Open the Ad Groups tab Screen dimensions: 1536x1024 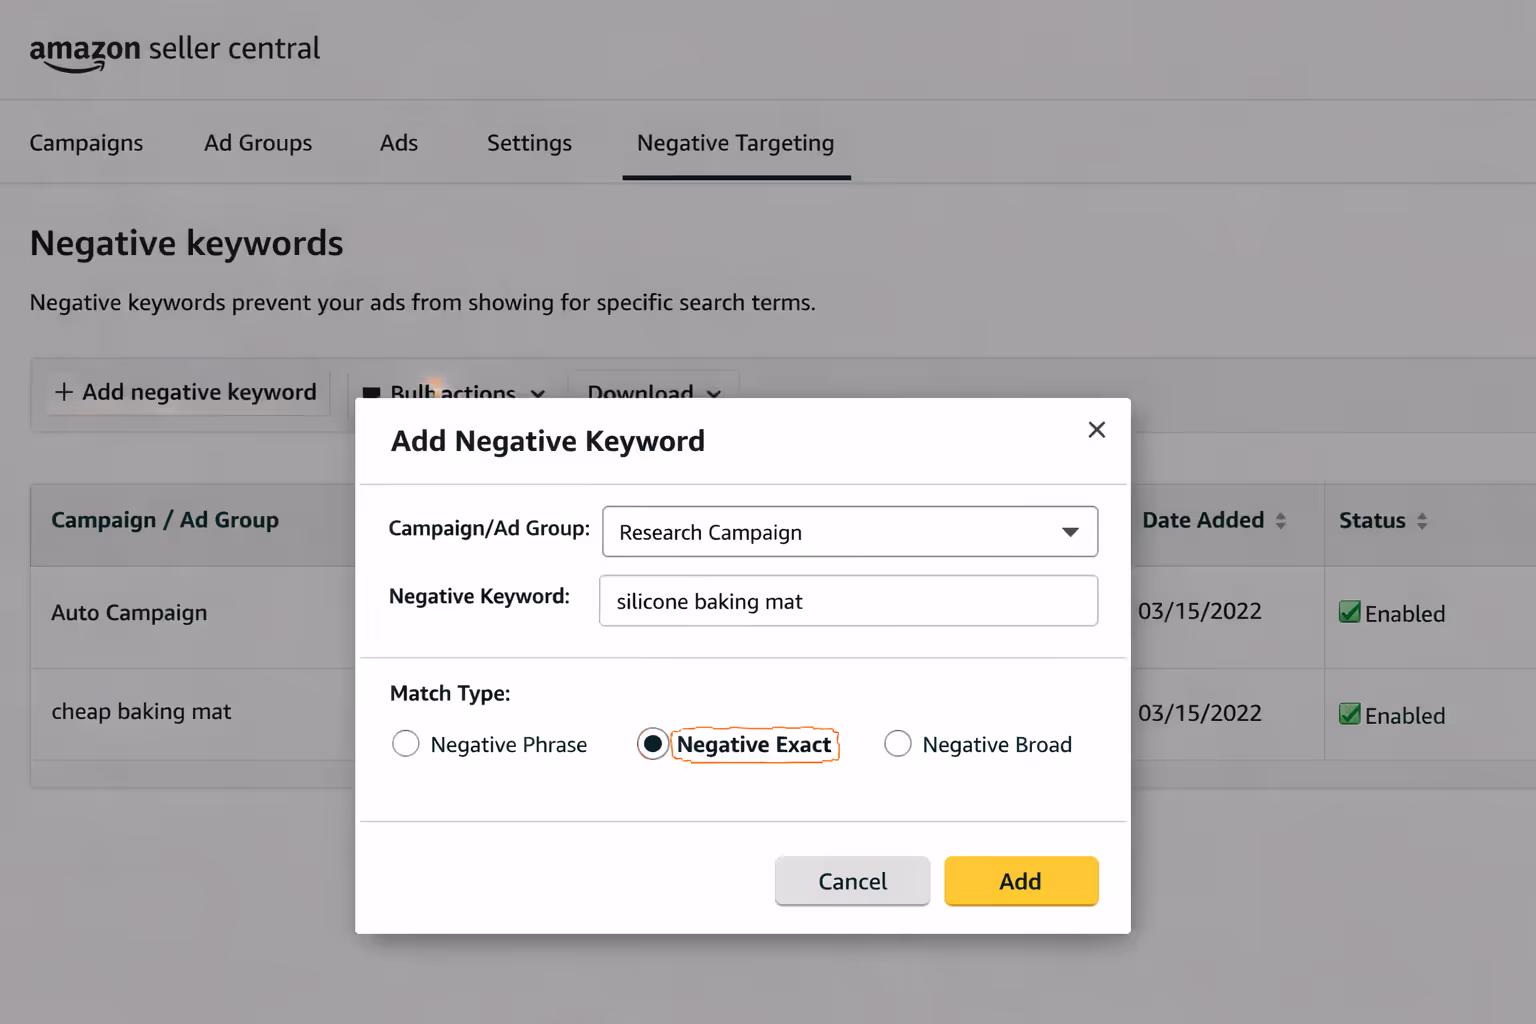(x=257, y=142)
